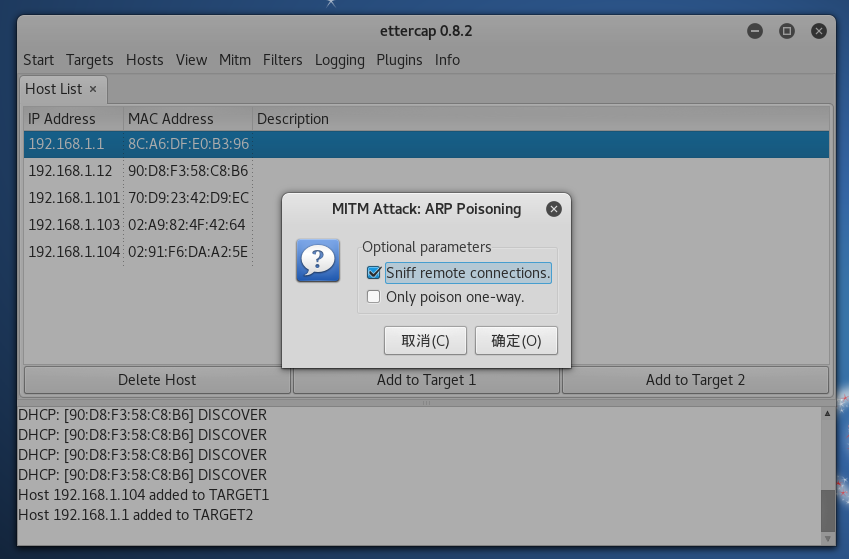Open the Hosts menu
This screenshot has width=849, height=559.
(x=145, y=60)
